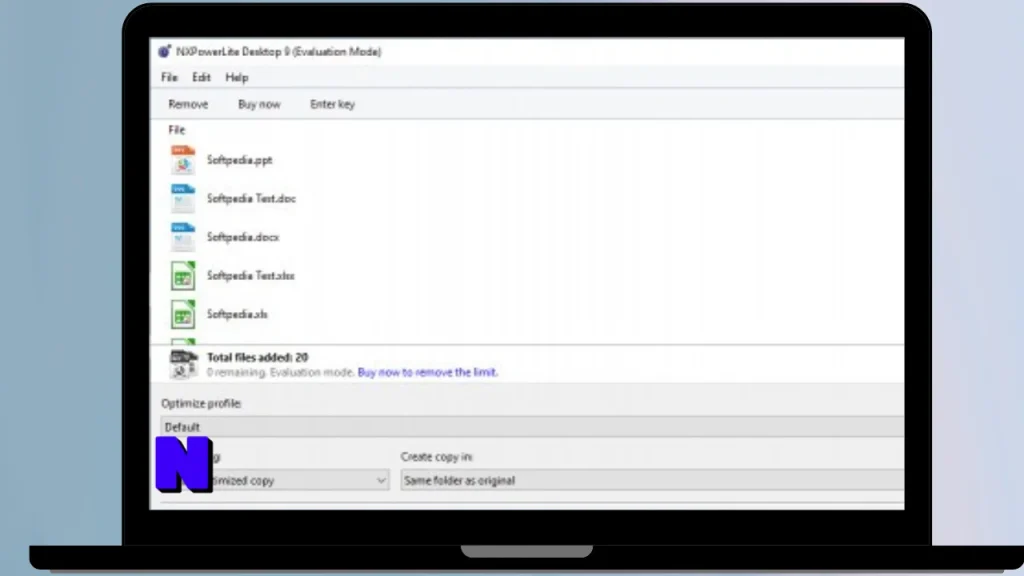Select the Softpedia.ppt file name
The width and height of the screenshot is (1024, 576).
(x=240, y=160)
